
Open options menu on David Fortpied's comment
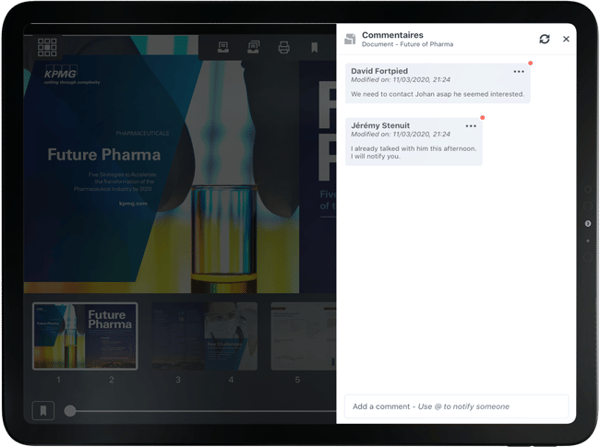[x=518, y=71]
